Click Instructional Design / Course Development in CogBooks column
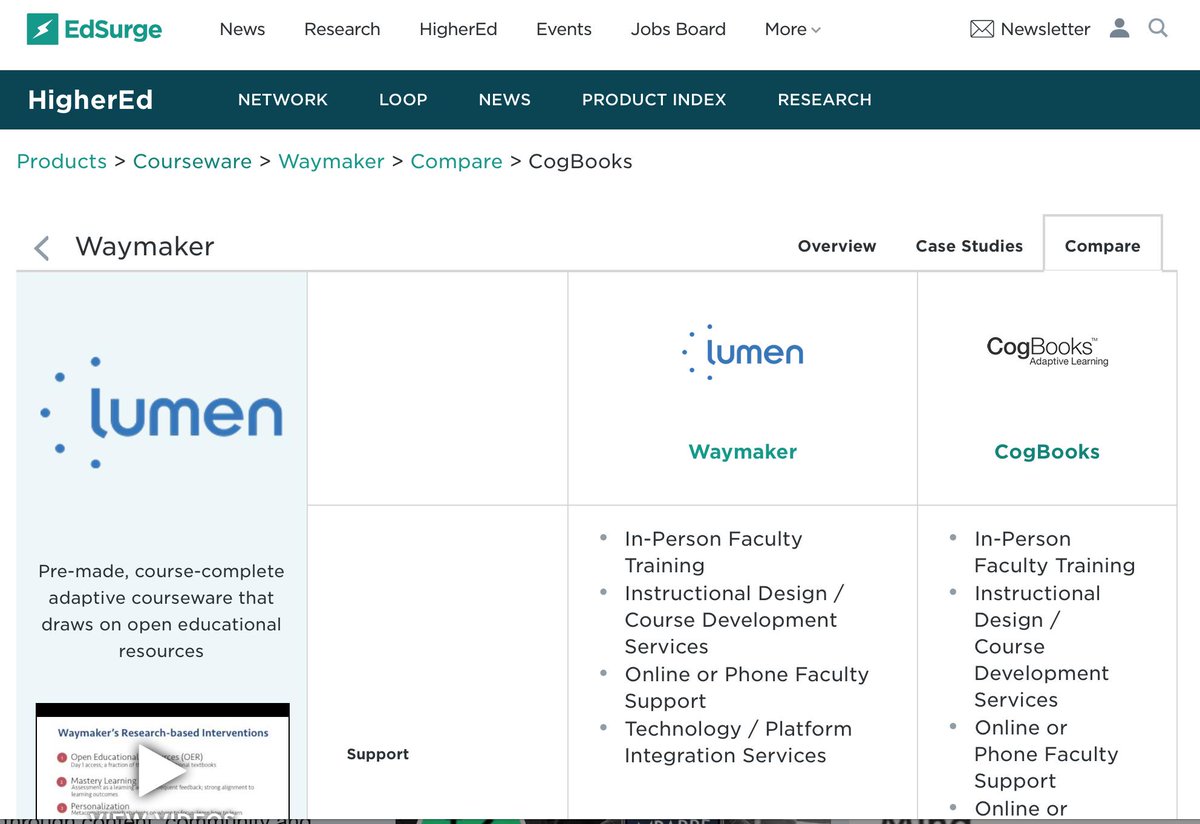Viewport: 1200px width, 824px height. coord(1041,647)
